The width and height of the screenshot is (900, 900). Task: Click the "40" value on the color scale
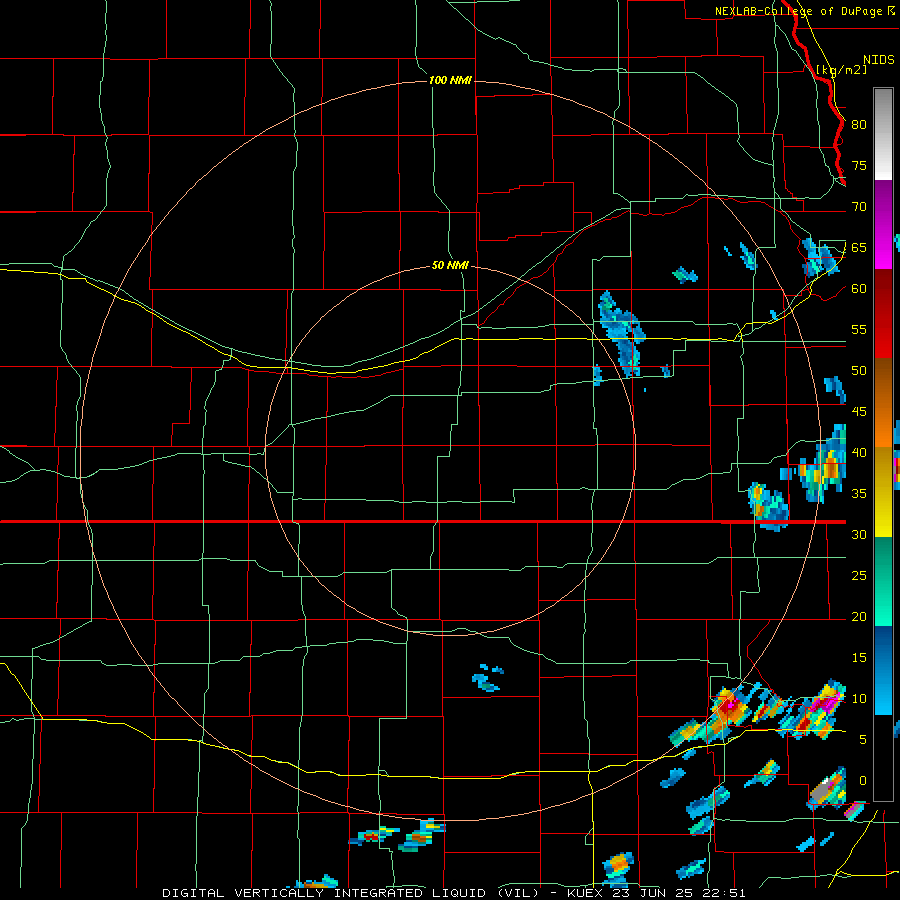point(859,452)
